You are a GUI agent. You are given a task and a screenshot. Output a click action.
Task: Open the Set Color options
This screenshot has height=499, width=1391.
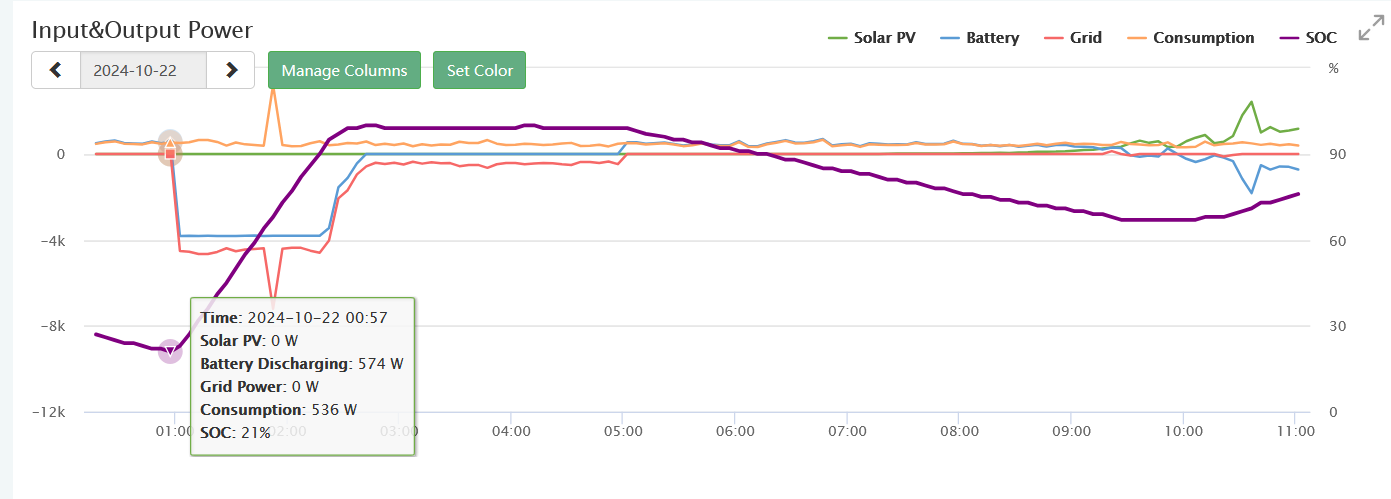tap(479, 70)
